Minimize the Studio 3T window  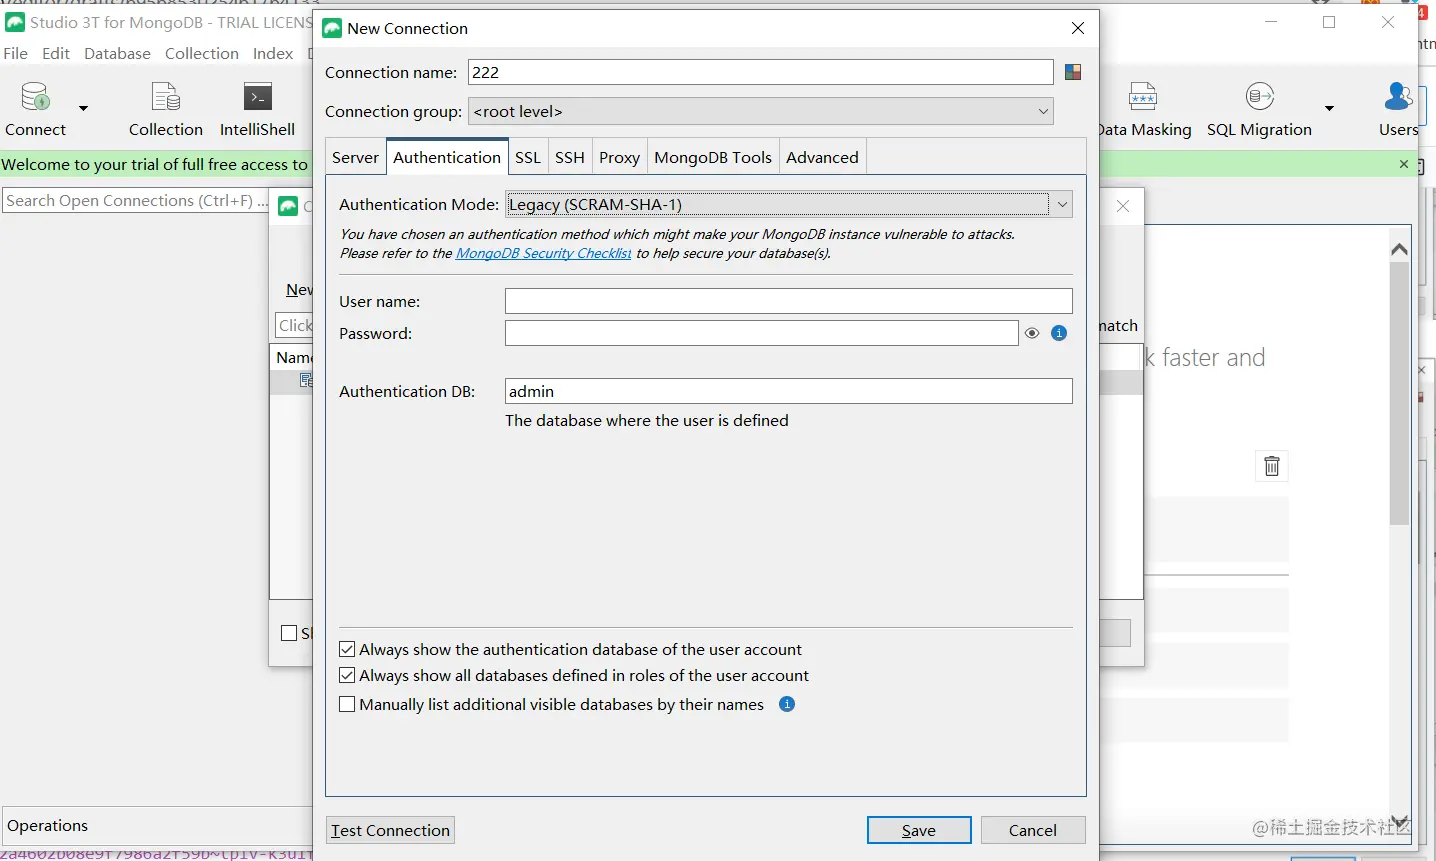click(x=1271, y=22)
